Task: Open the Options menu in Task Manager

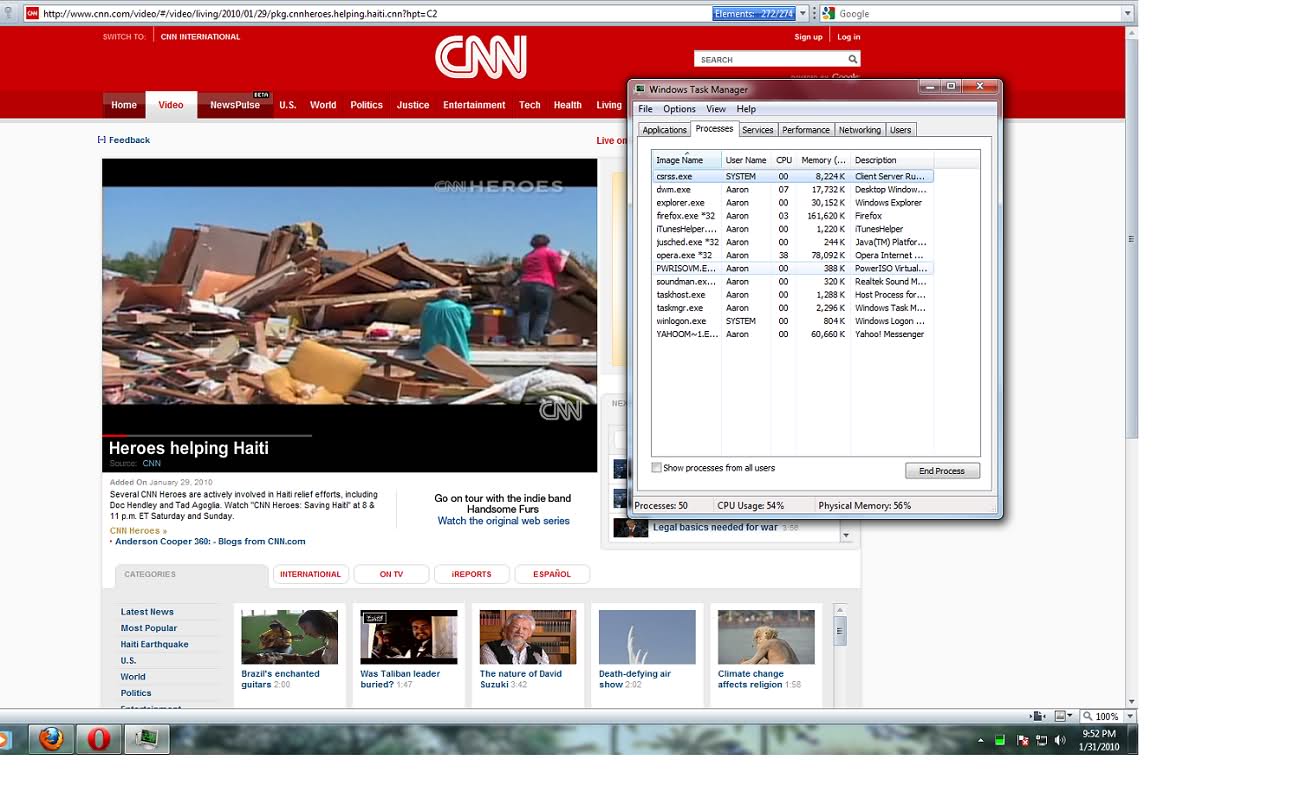Action: pyautogui.click(x=679, y=109)
